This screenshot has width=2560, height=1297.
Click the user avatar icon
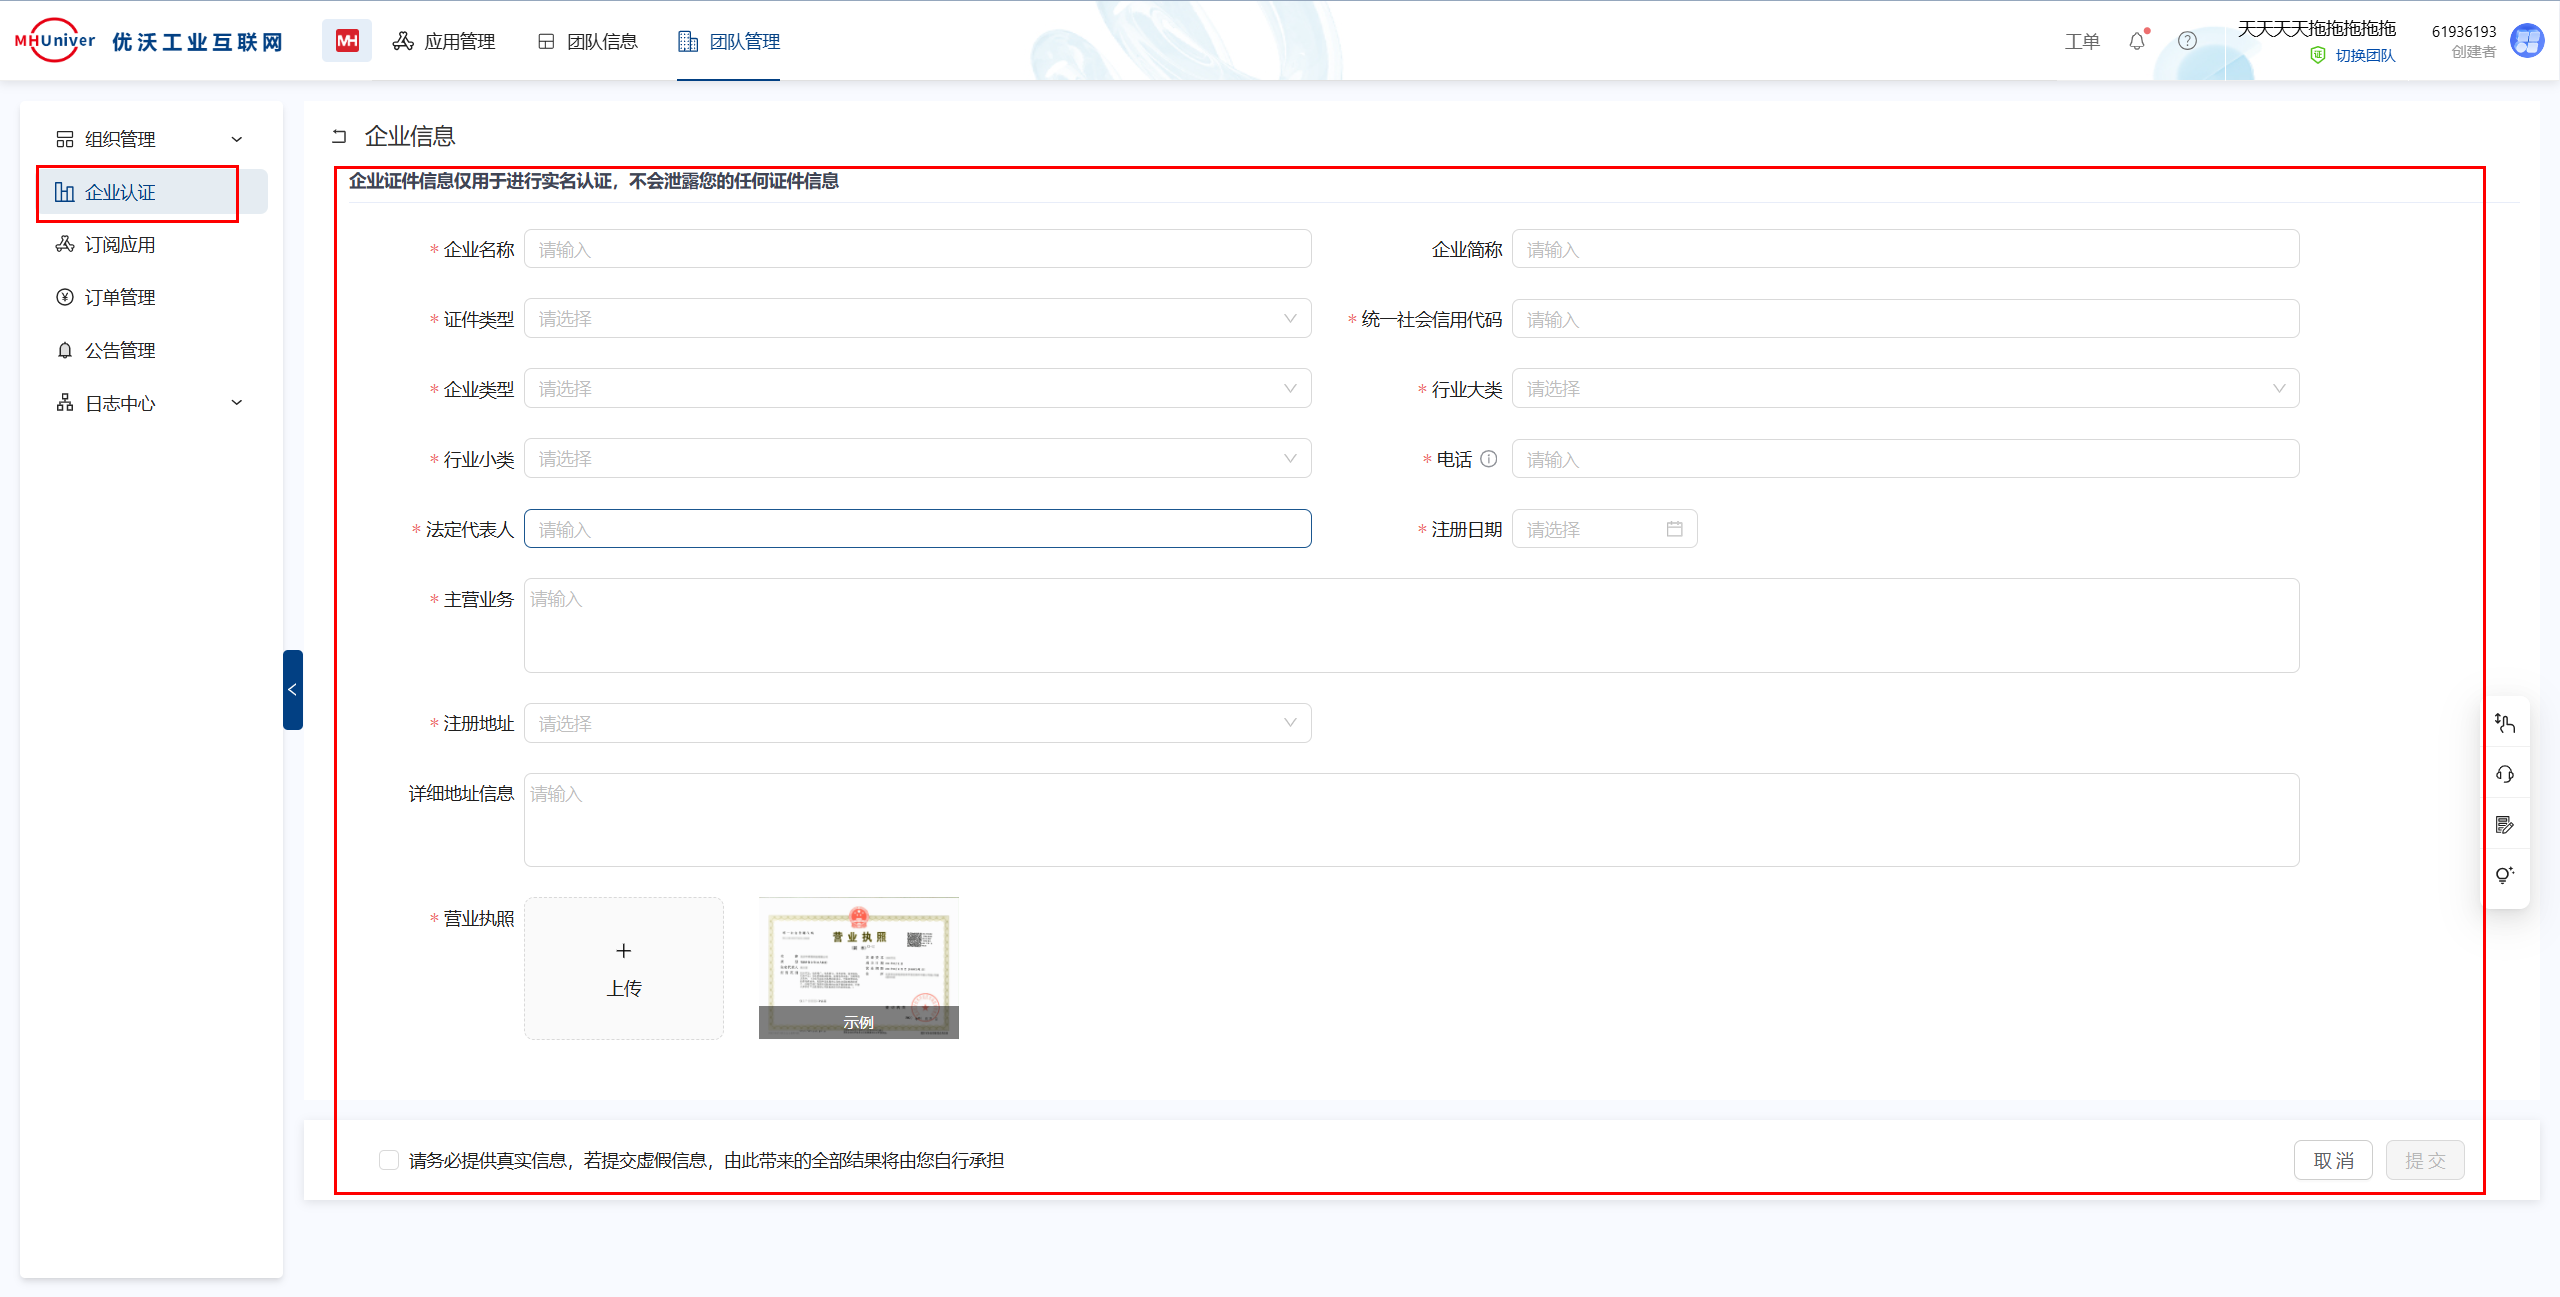2528,41
